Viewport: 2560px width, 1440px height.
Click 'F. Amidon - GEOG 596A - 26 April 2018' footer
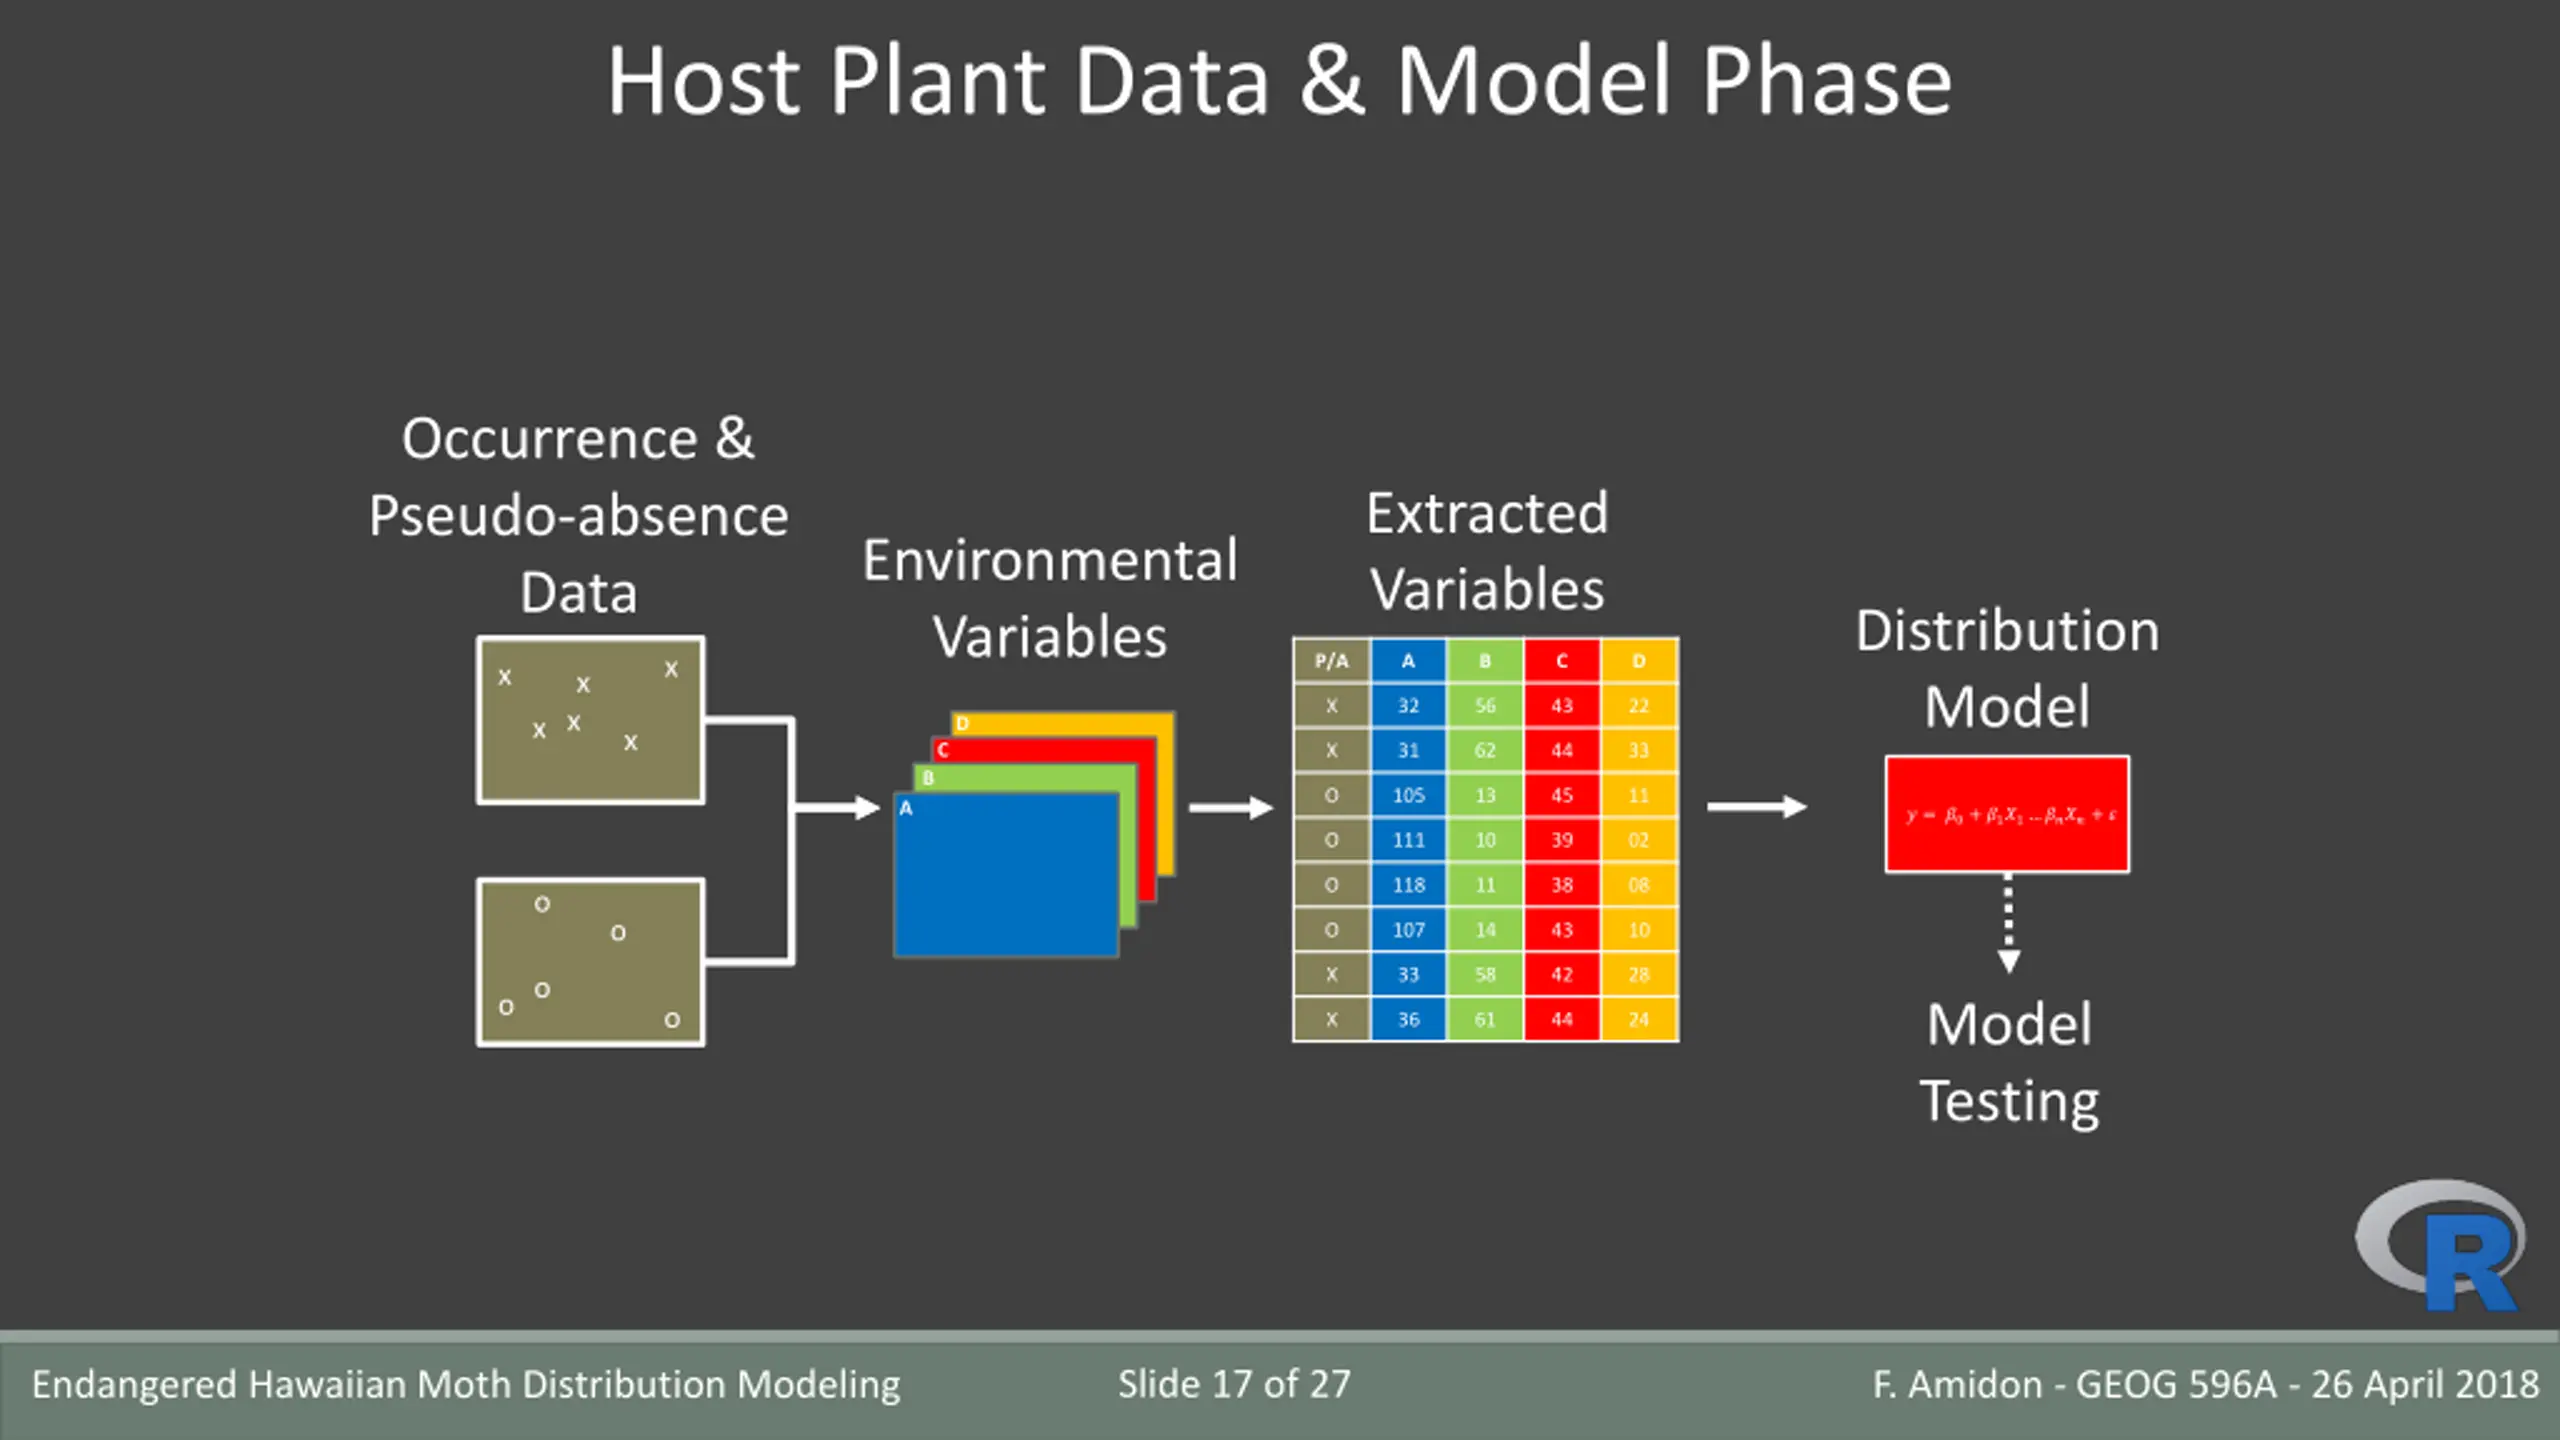coord(2205,1385)
